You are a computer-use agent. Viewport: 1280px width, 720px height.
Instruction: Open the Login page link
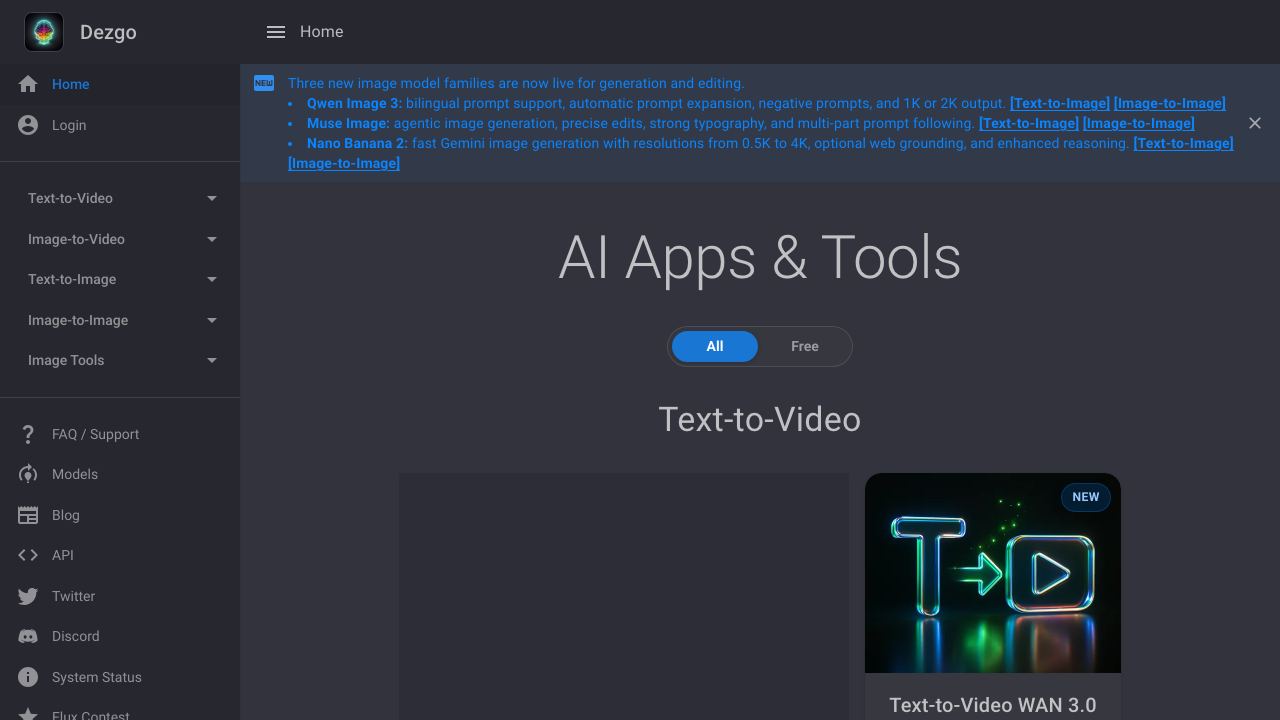point(120,125)
